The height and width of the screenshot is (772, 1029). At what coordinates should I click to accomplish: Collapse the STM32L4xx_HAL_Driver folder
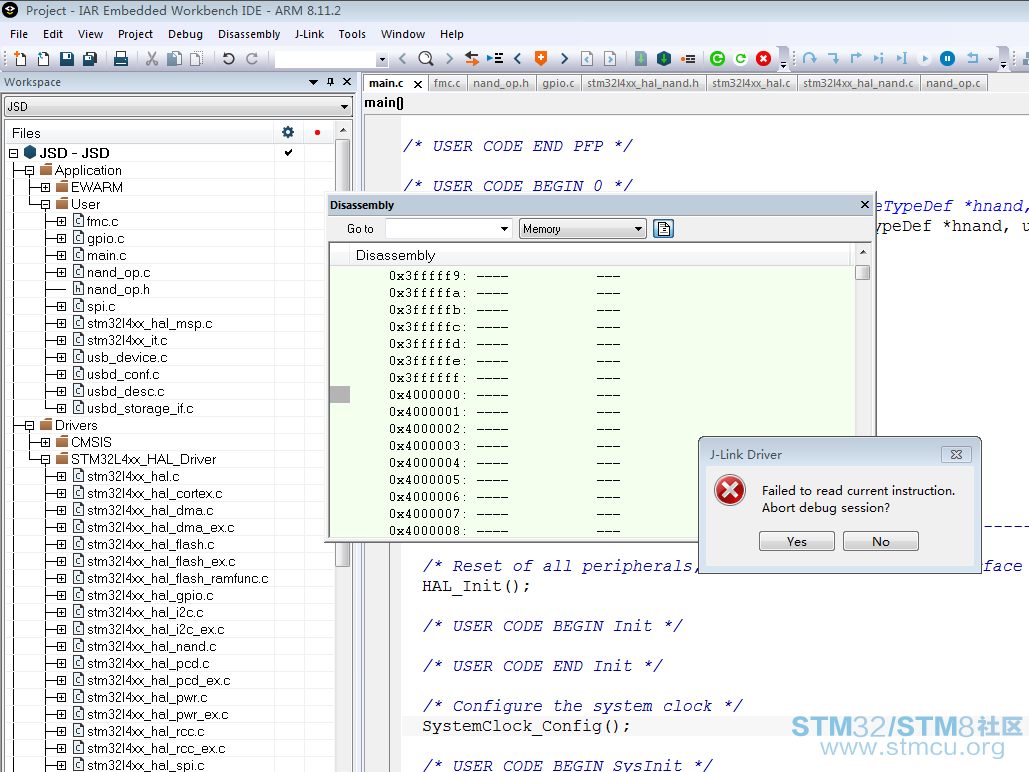(45, 460)
